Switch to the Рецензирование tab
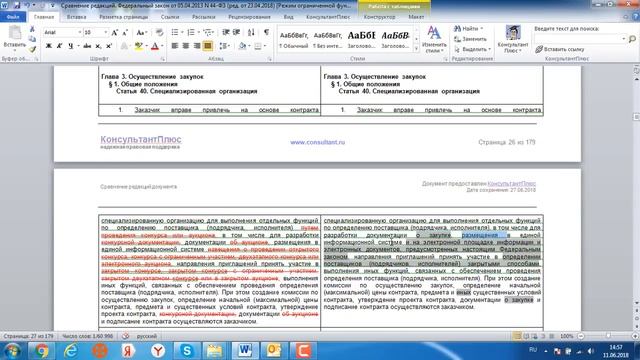The image size is (640, 360). pyautogui.click(x=249, y=17)
